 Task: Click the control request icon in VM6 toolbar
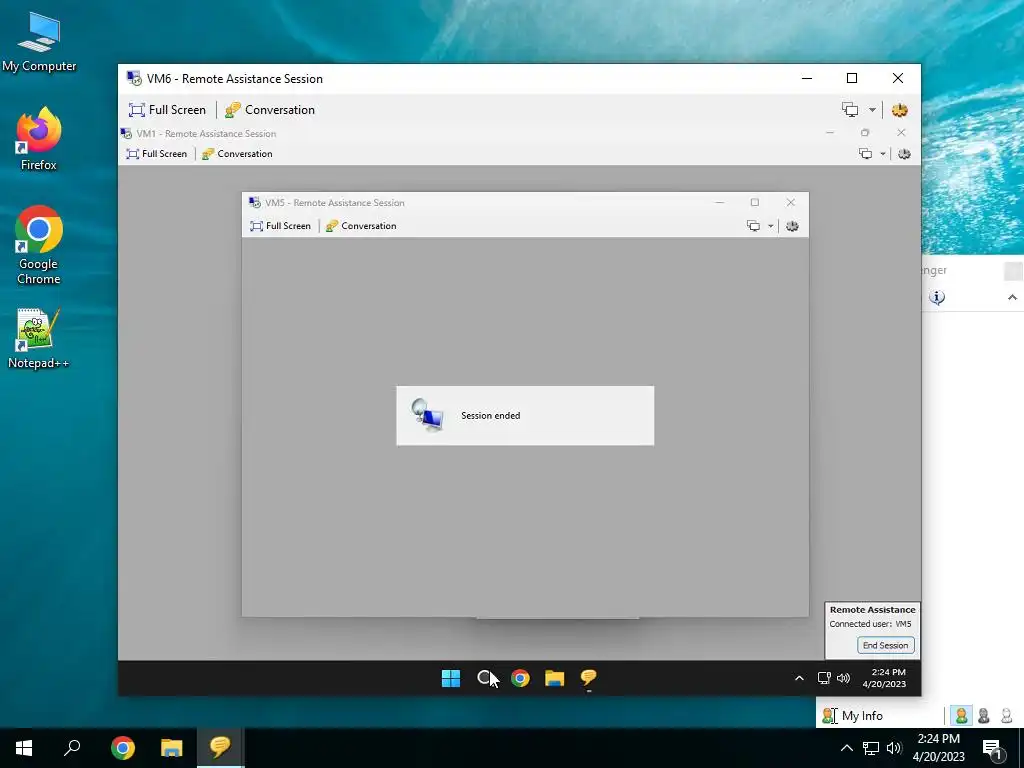pos(900,110)
